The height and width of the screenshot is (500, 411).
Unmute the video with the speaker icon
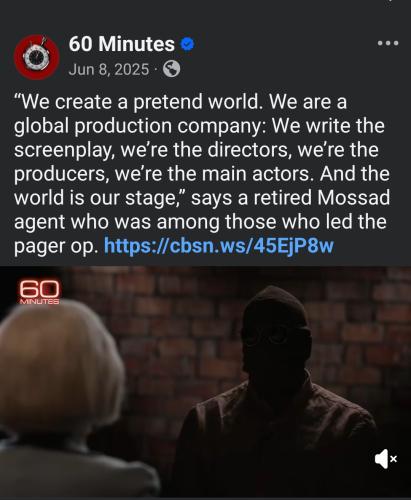[x=382, y=459]
